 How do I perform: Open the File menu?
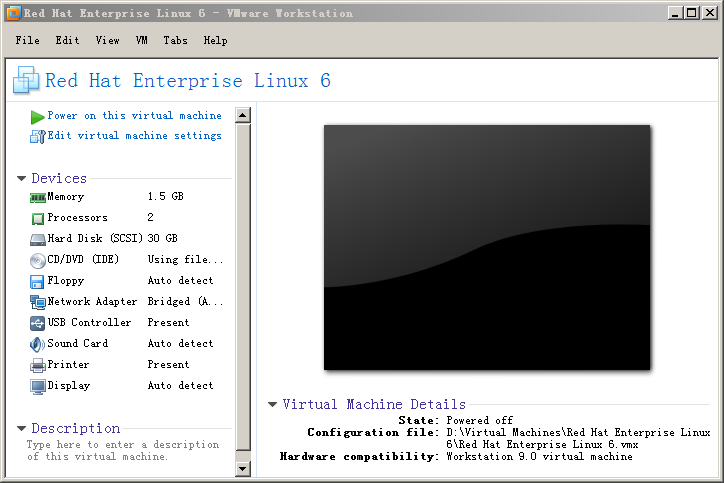pos(27,40)
